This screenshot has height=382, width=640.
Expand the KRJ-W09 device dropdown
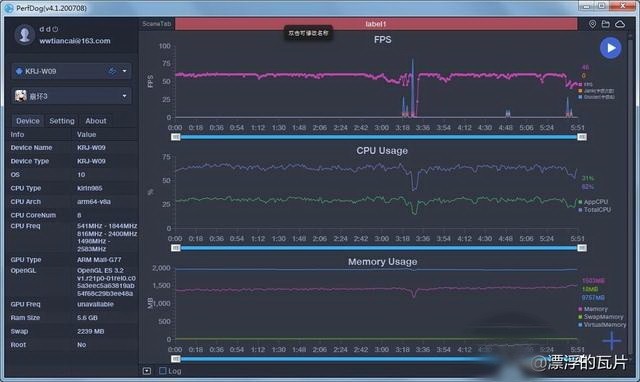124,71
